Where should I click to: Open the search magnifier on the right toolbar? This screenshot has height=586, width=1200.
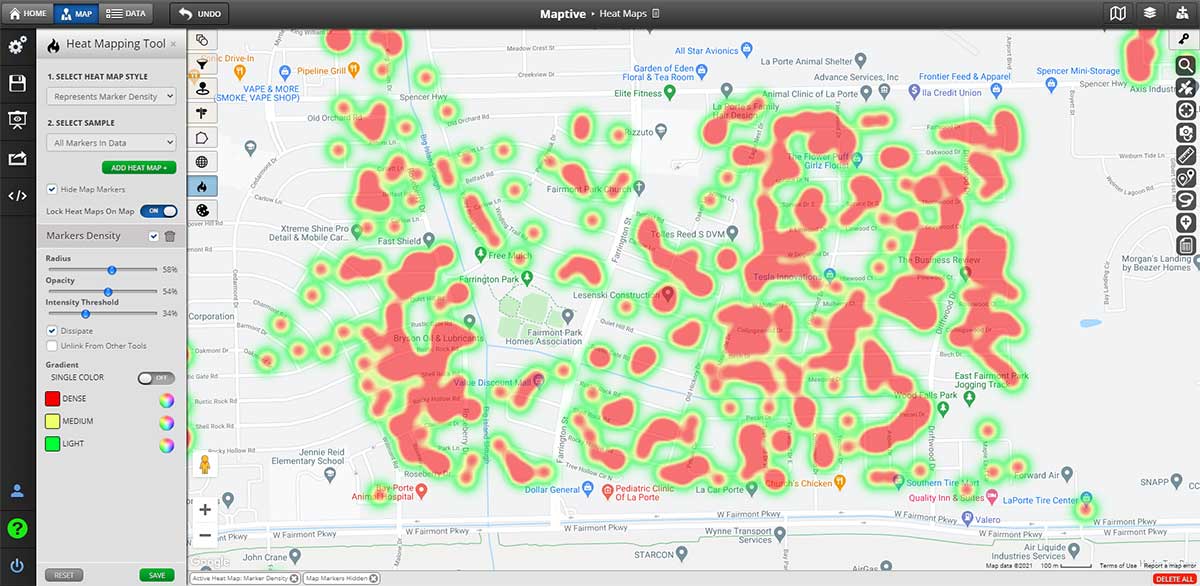point(1186,65)
